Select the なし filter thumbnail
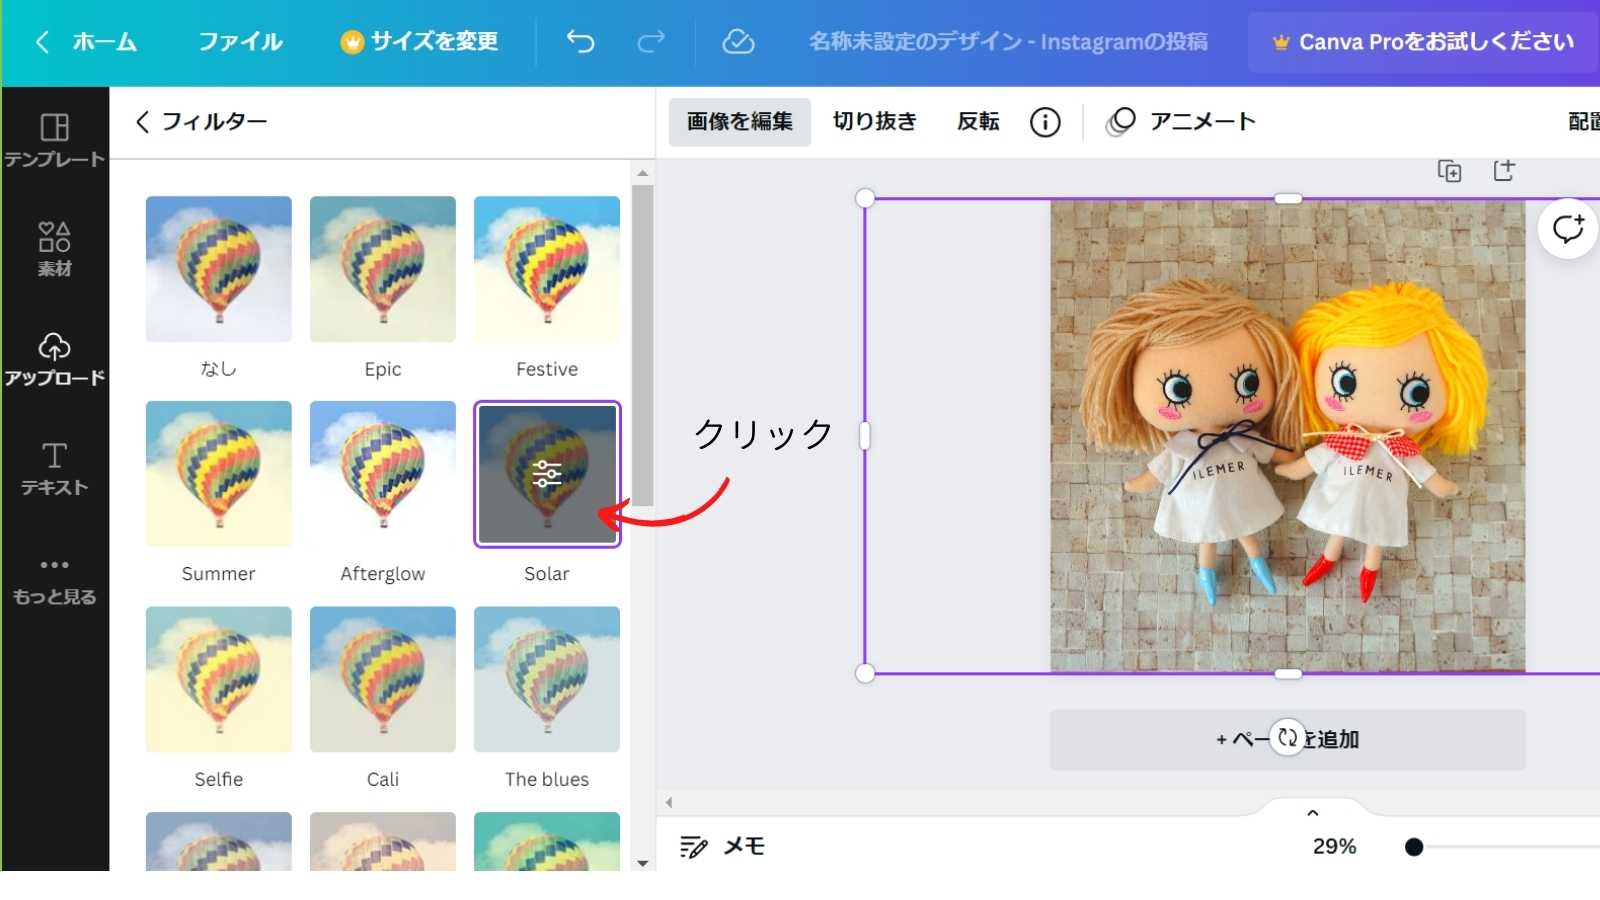 [x=219, y=269]
